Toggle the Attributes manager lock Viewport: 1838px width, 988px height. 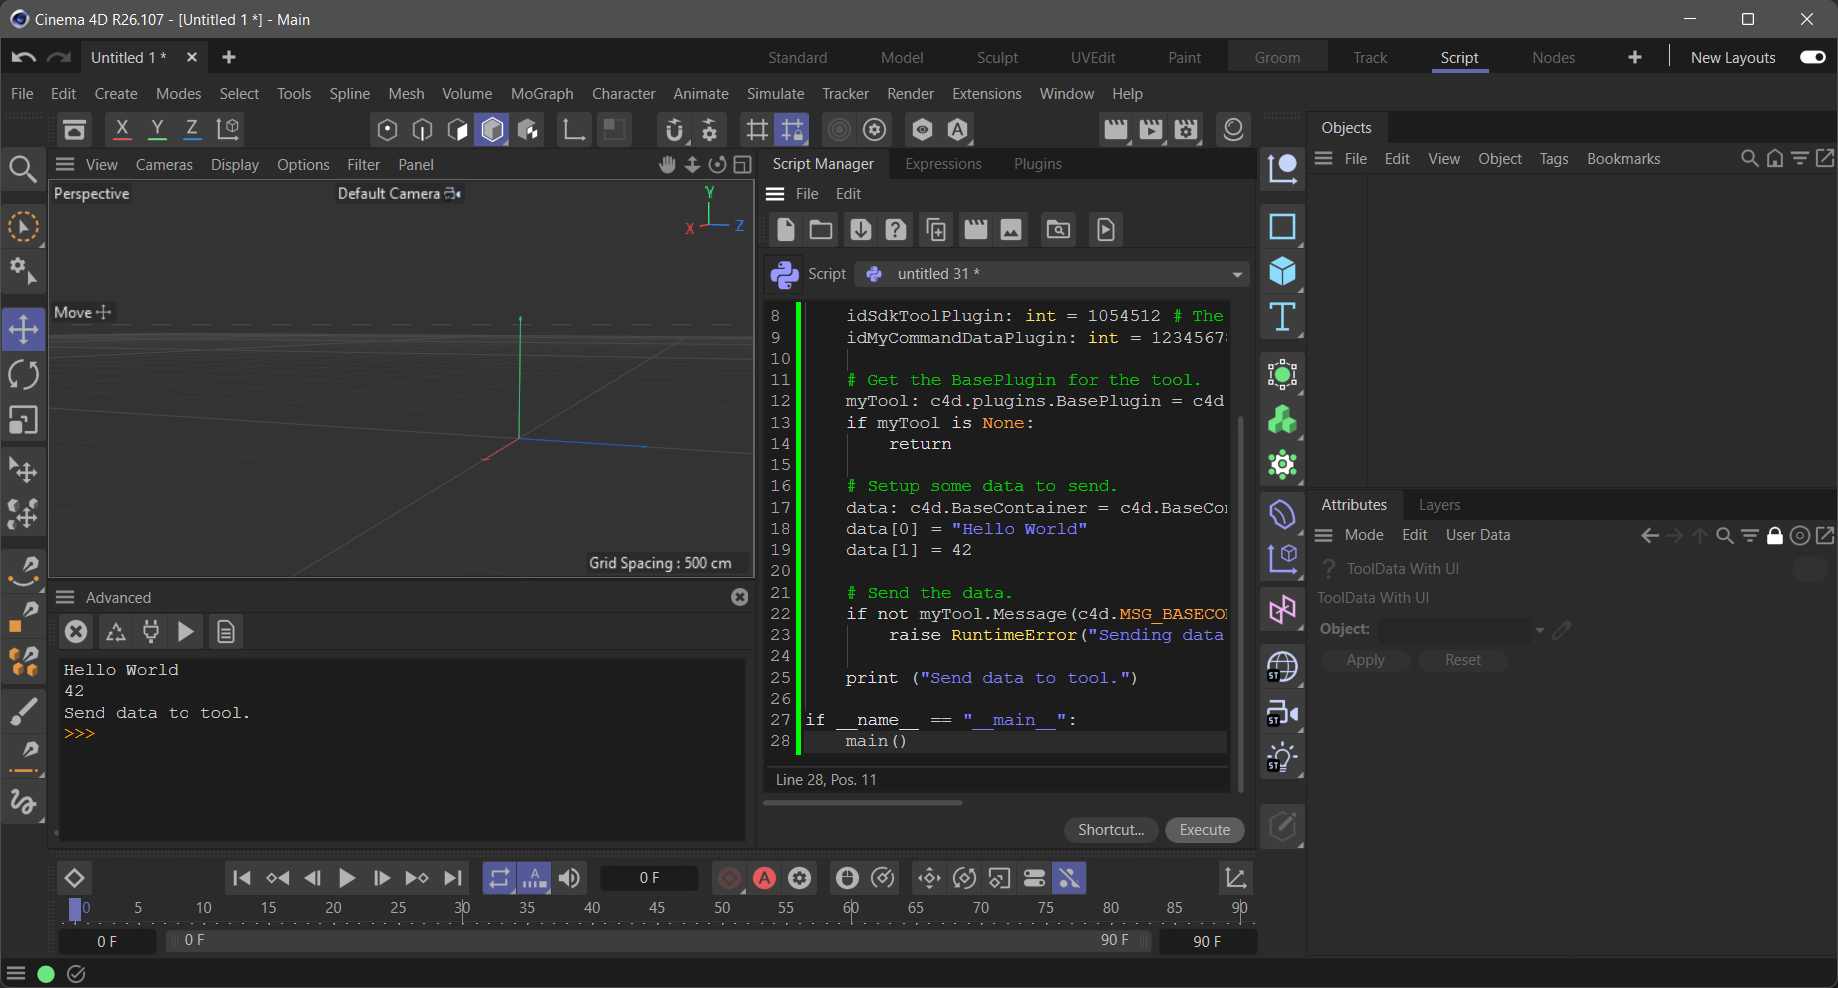pyautogui.click(x=1775, y=535)
